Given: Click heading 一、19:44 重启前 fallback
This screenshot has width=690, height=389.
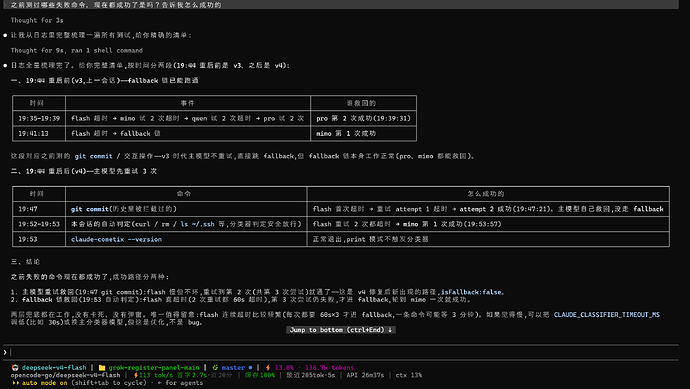Looking at the screenshot, I should pos(105,81).
